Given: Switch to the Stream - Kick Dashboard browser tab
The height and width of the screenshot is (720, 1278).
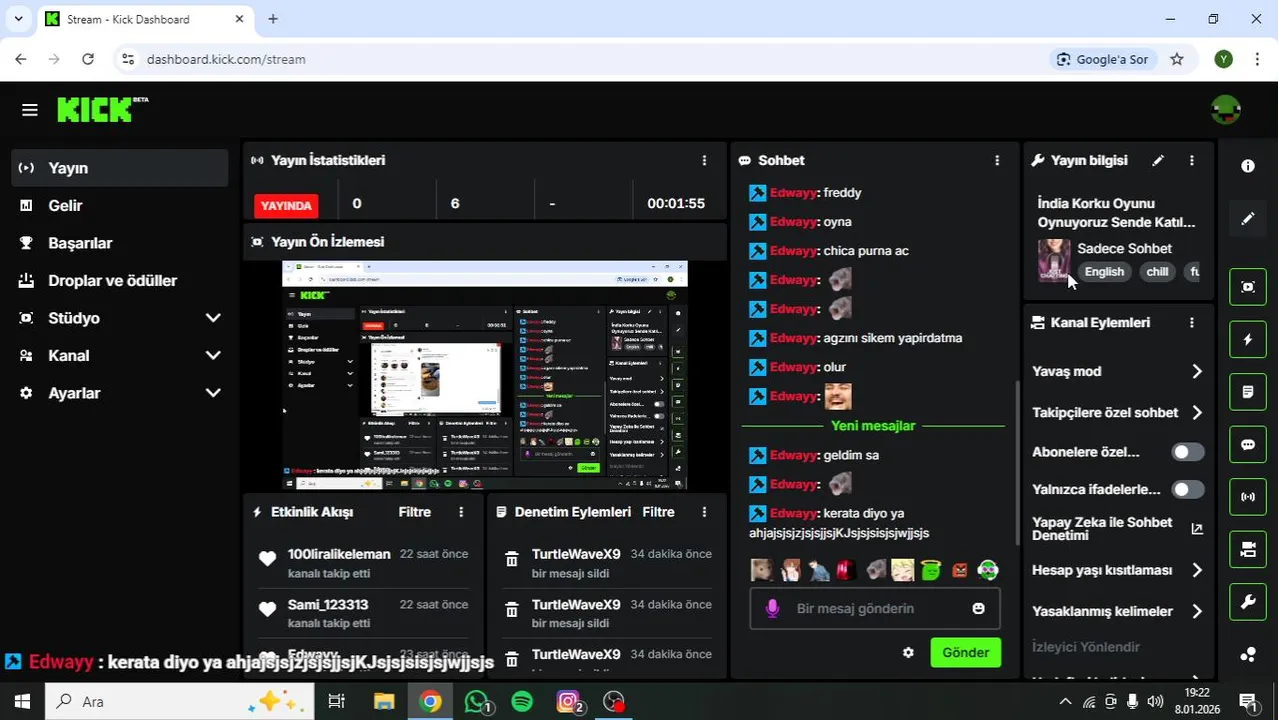Looking at the screenshot, I should 145,19.
